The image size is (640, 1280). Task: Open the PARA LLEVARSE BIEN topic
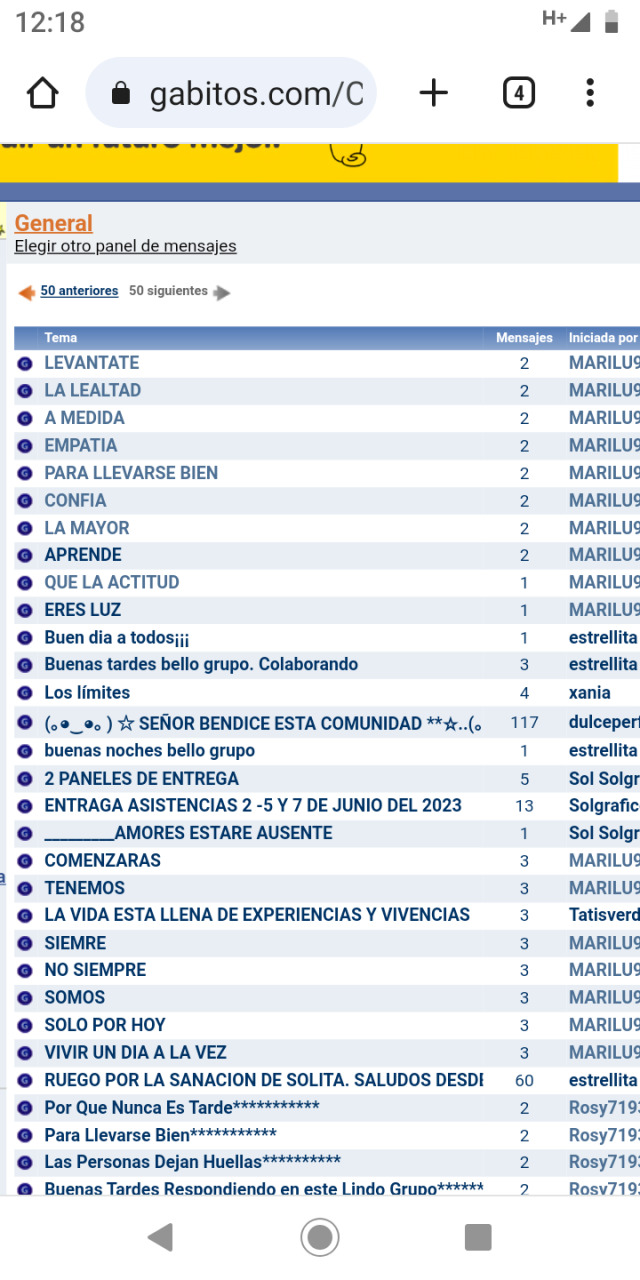[131, 473]
